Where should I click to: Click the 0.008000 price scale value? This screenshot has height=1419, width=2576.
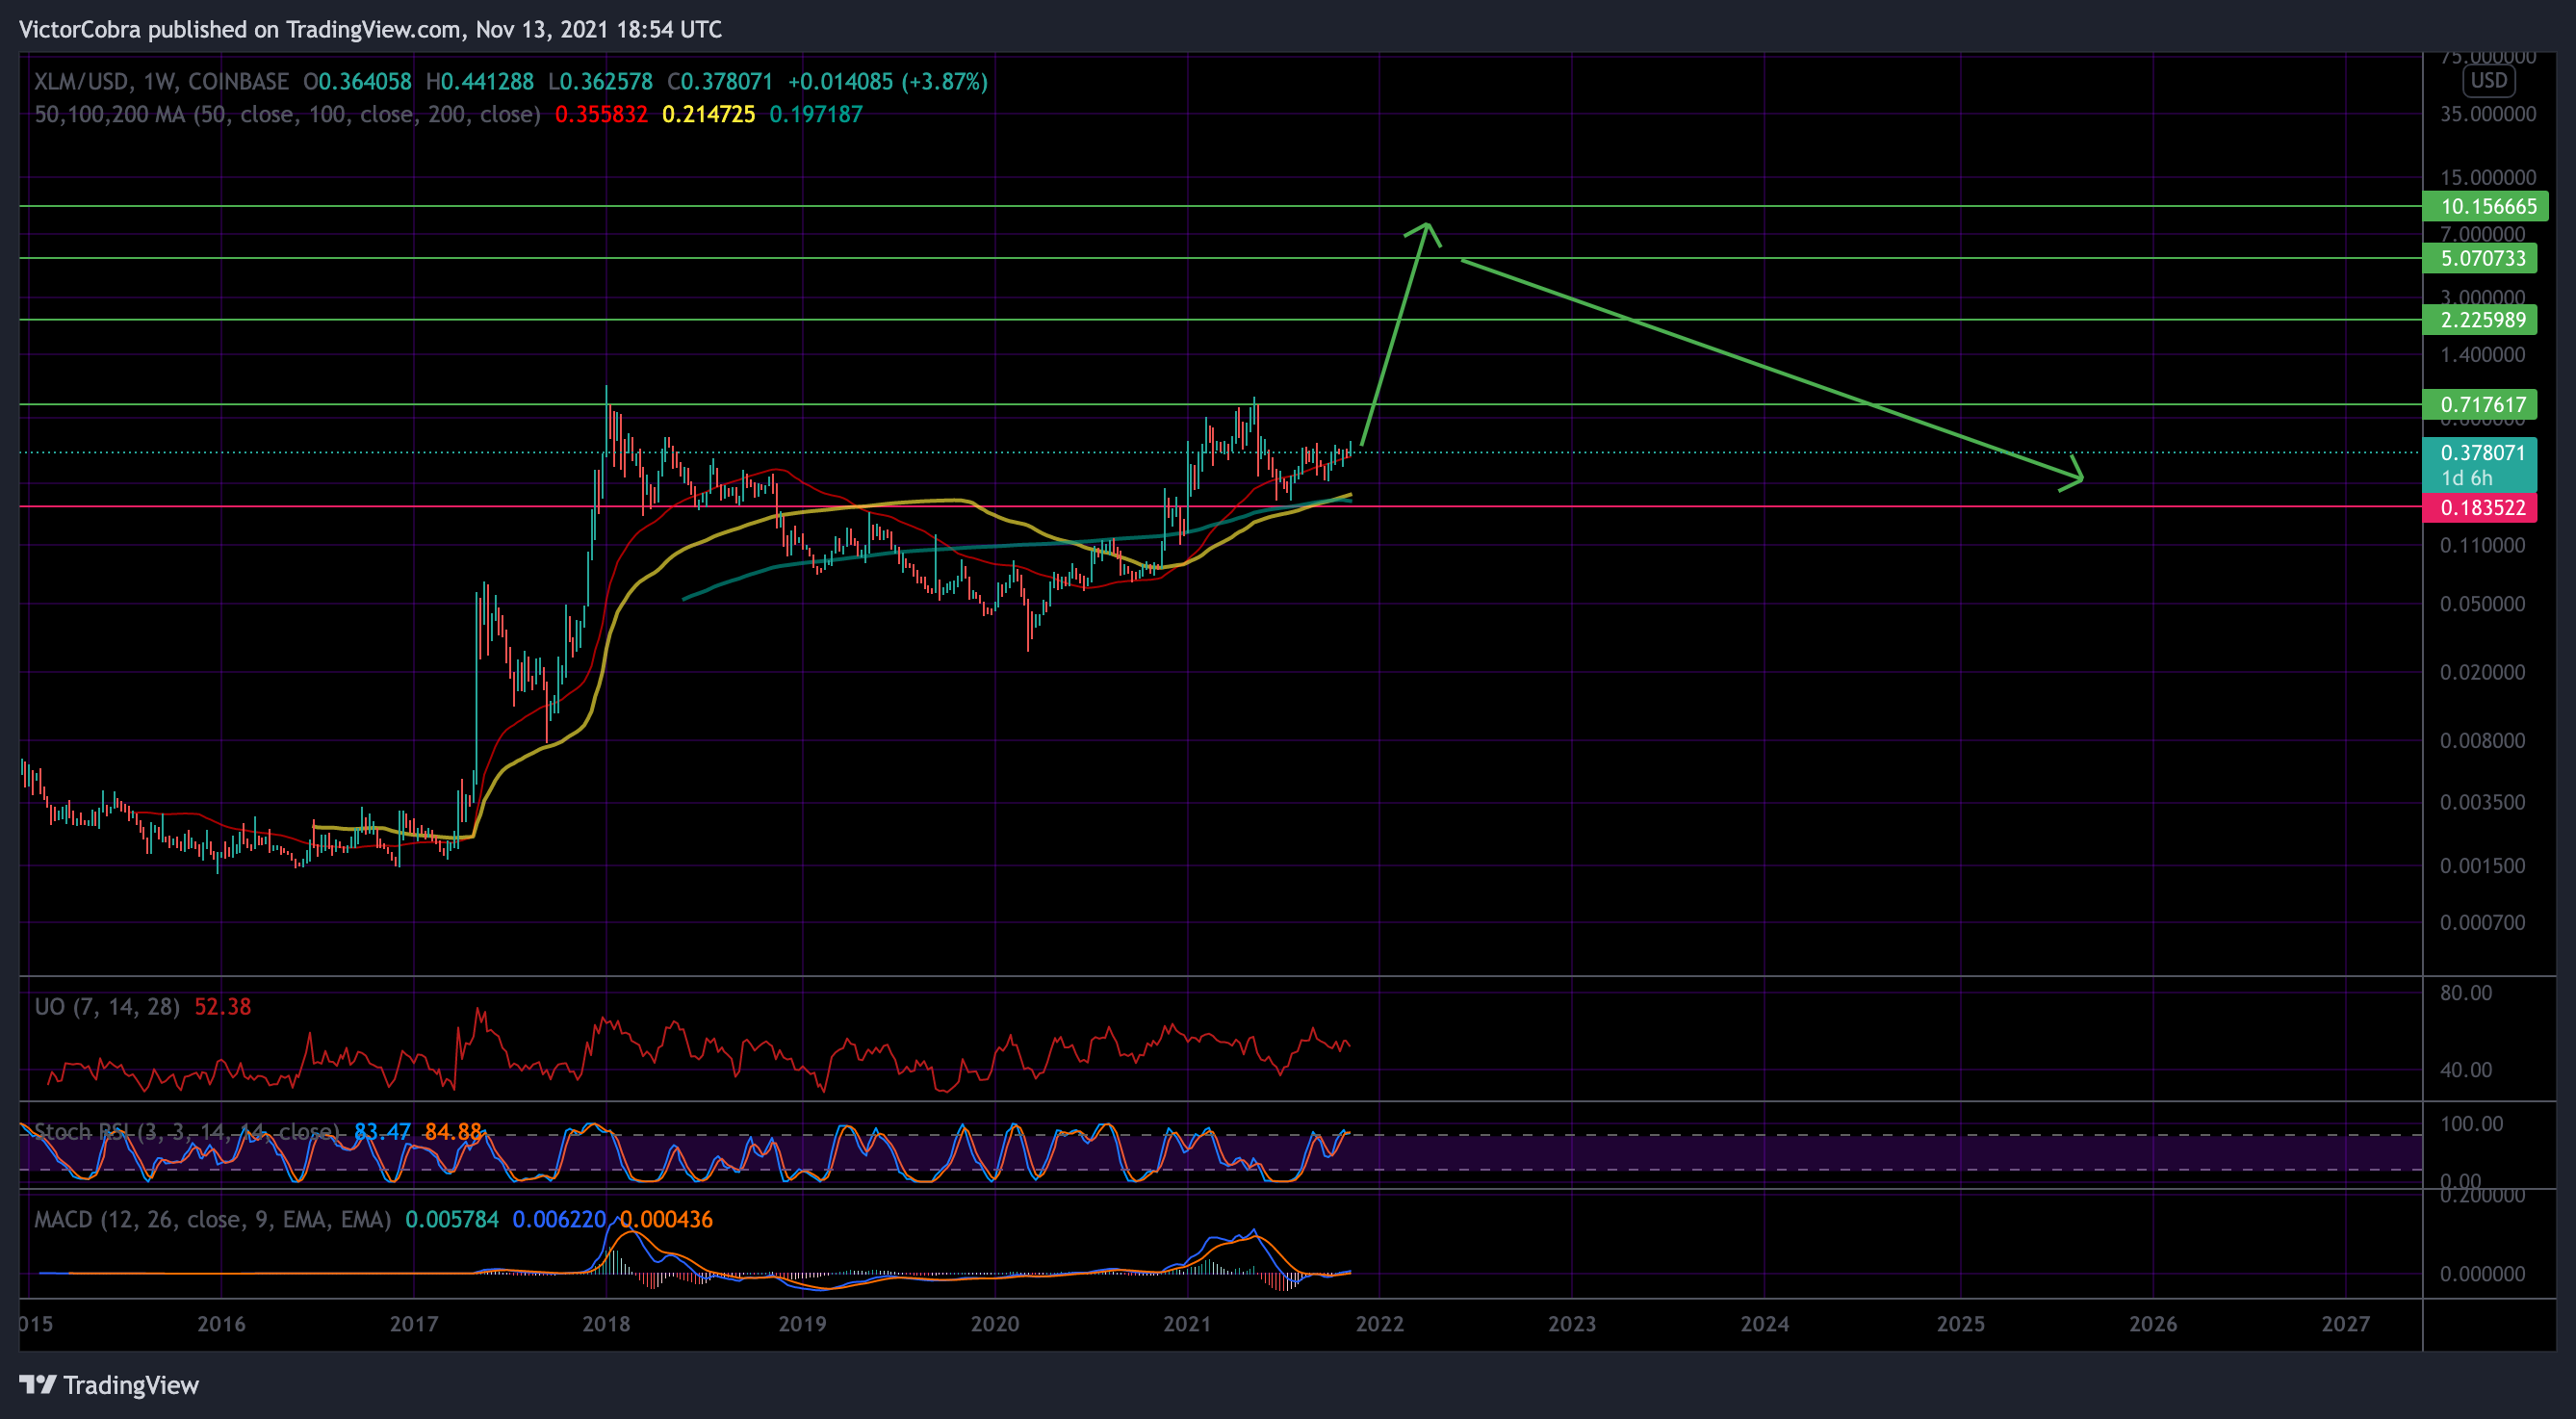pyautogui.click(x=2483, y=740)
